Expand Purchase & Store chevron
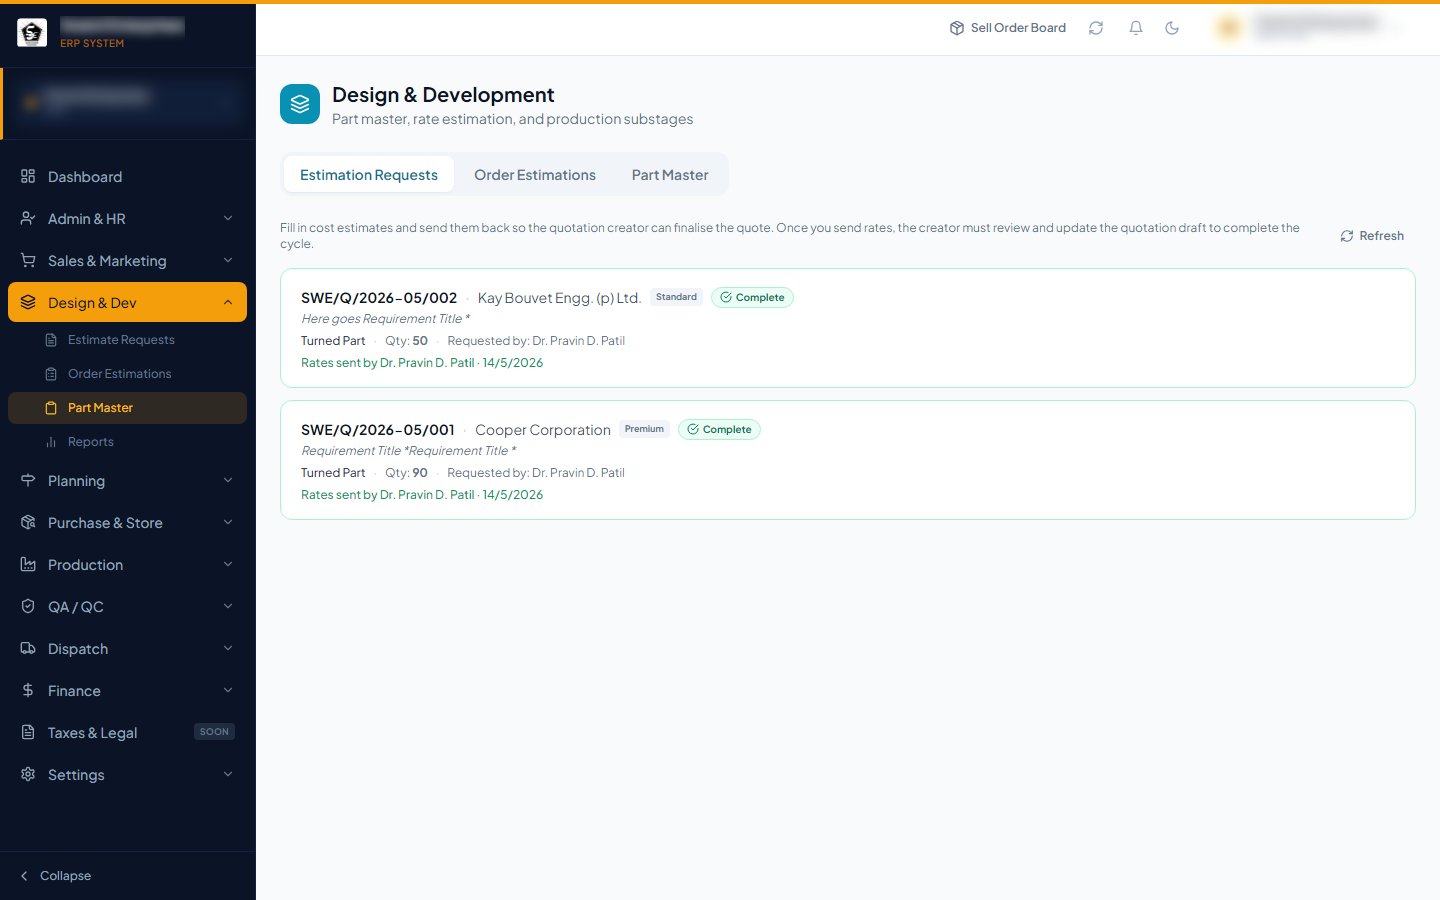 pyautogui.click(x=228, y=523)
